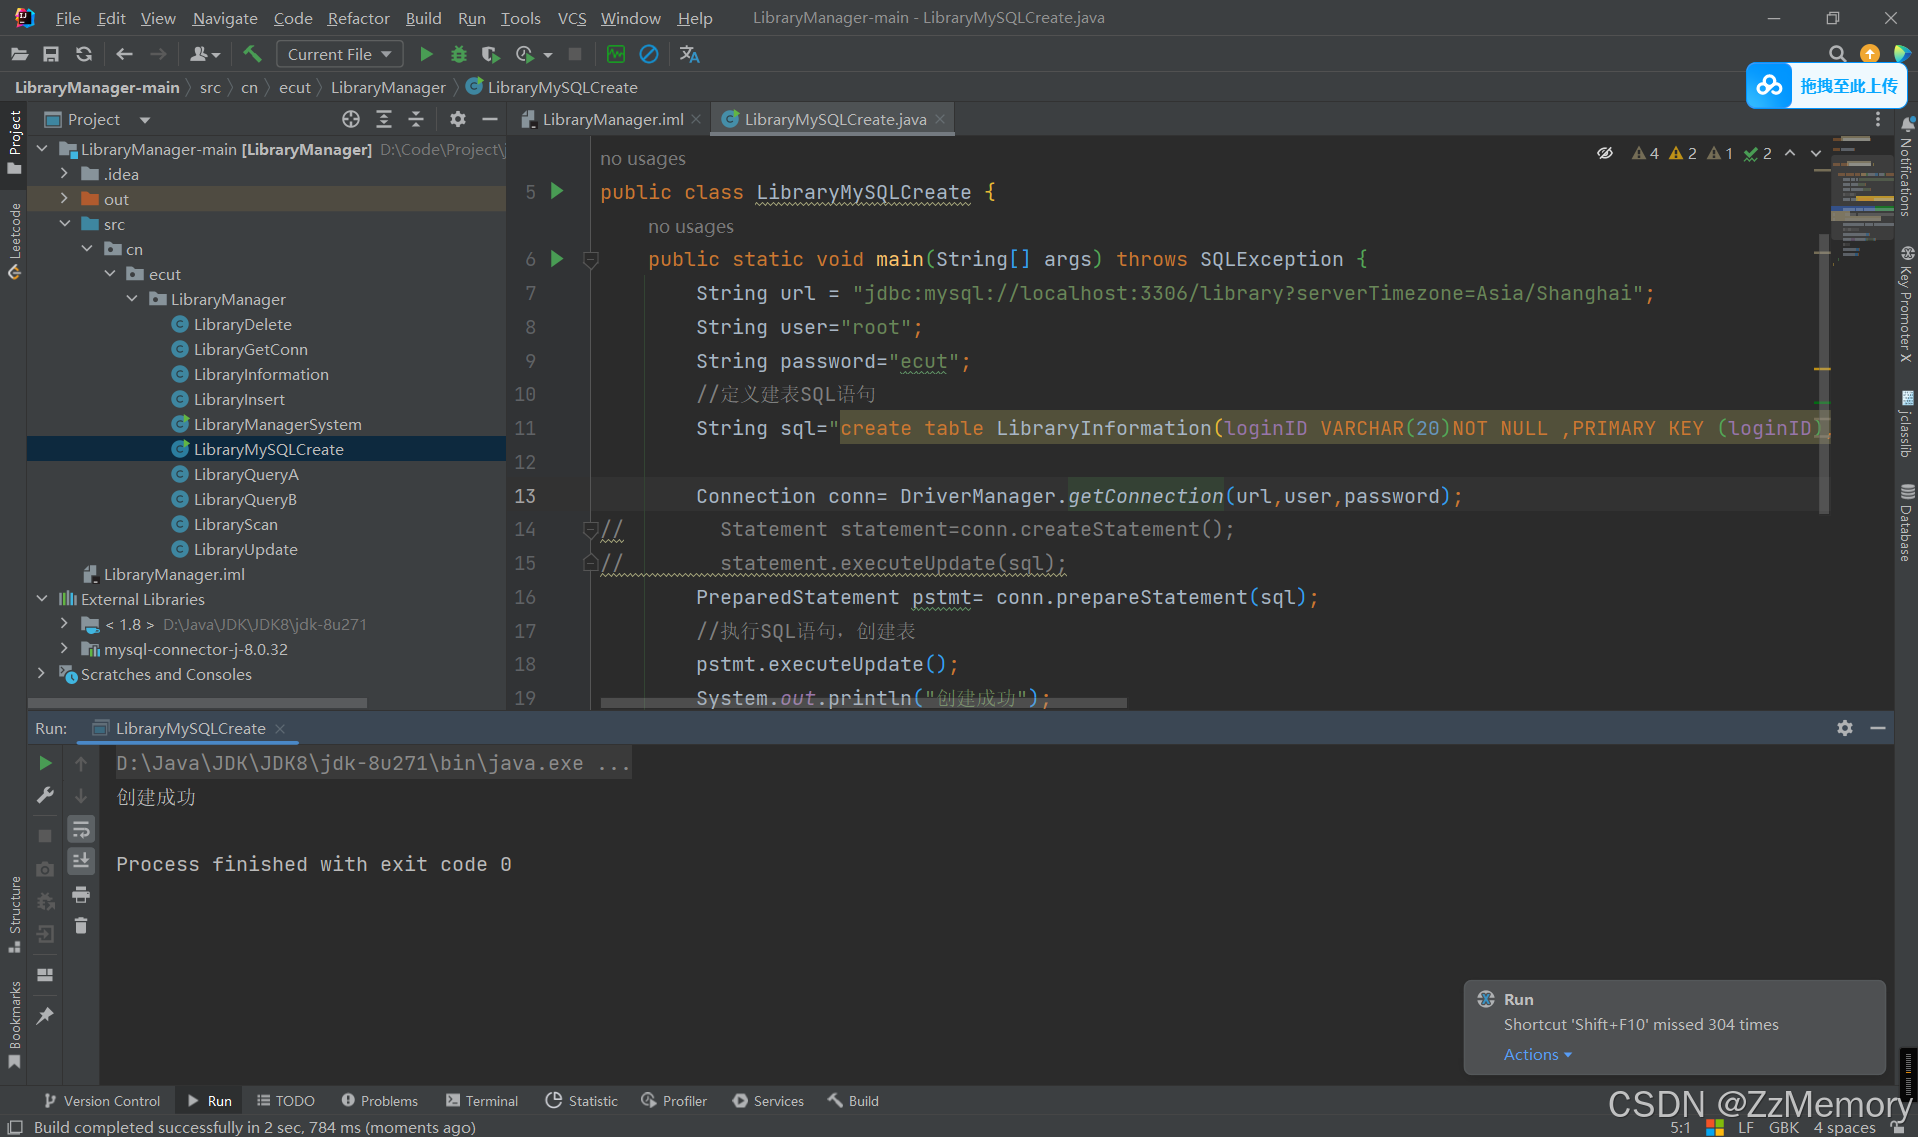Toggle the Structure side tool window
1918x1137 pixels.
(x=14, y=914)
